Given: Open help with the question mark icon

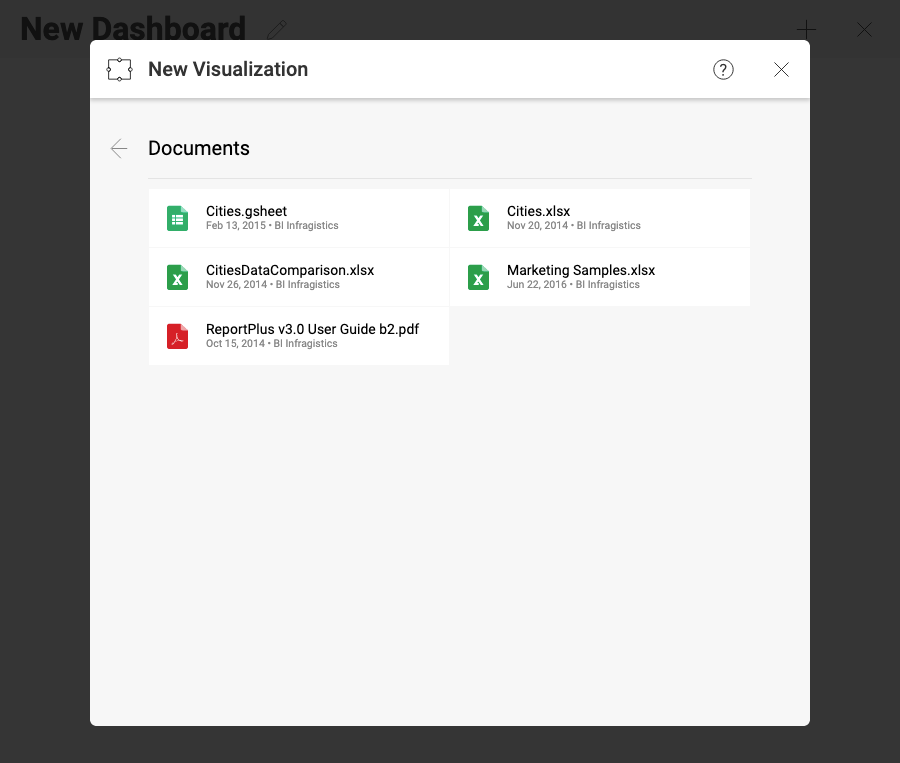Looking at the screenshot, I should pyautogui.click(x=723, y=69).
